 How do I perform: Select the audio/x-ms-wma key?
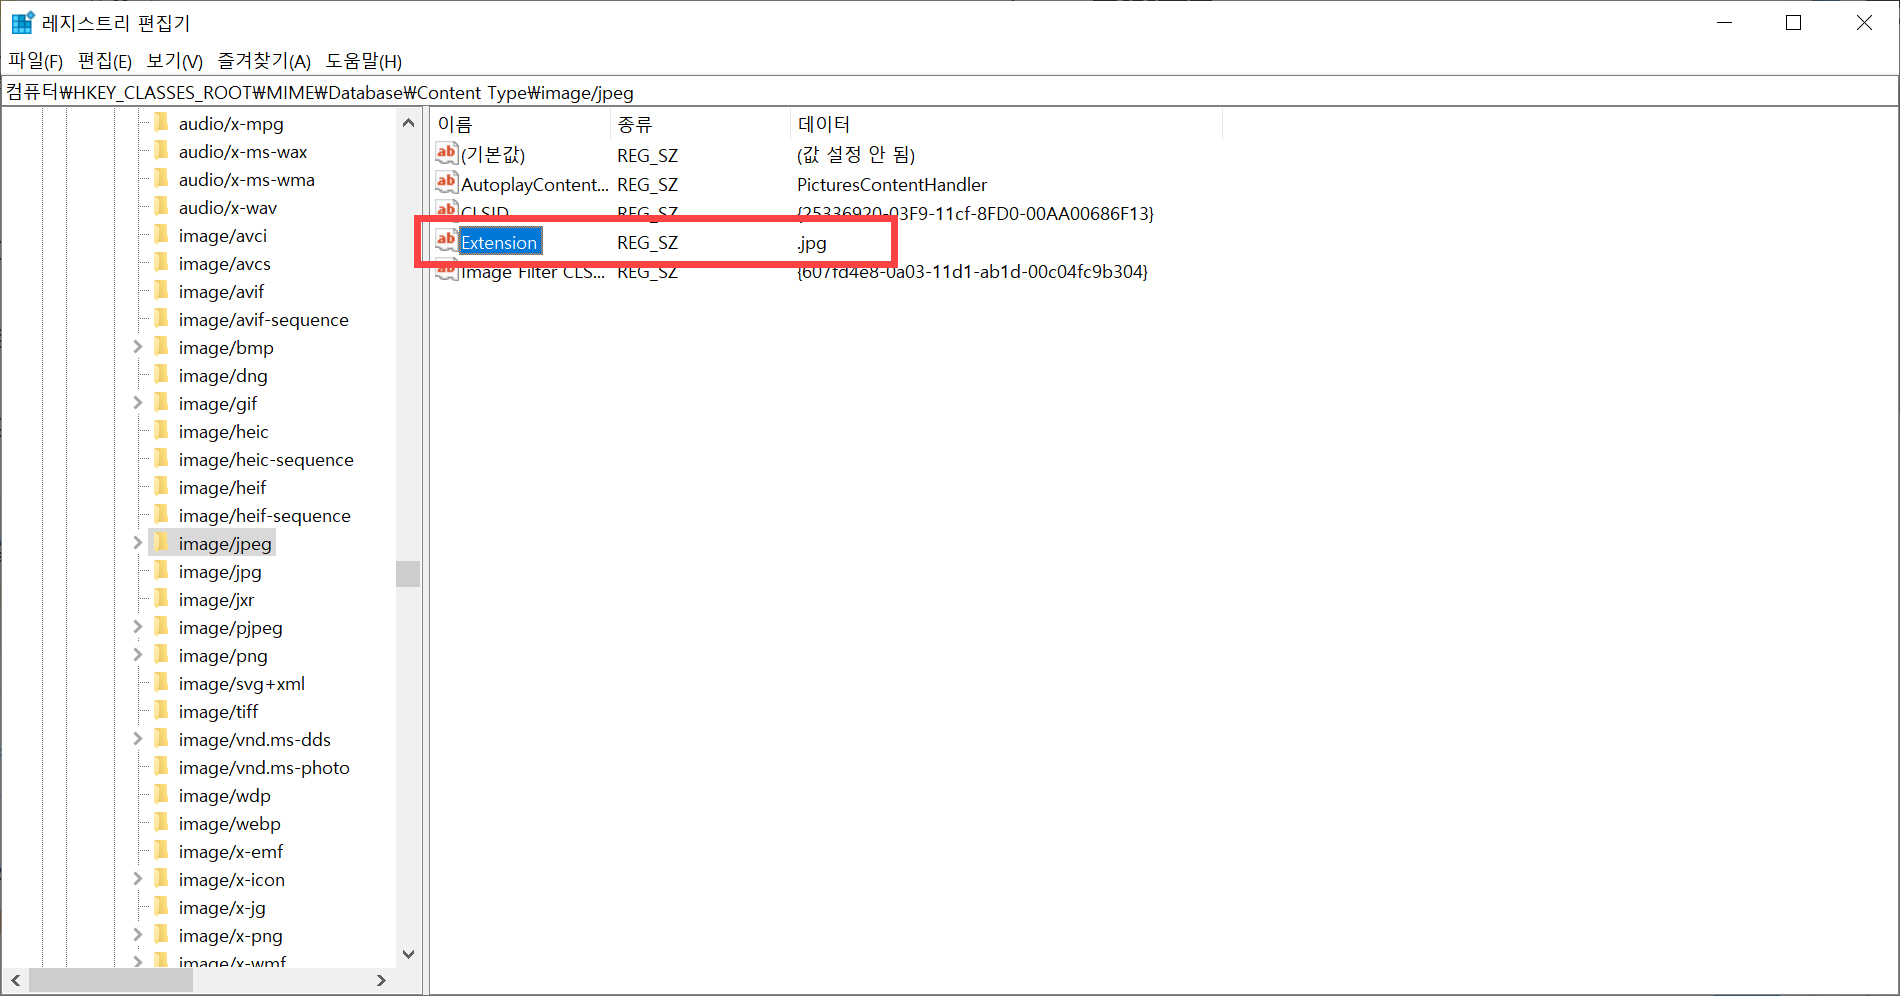pos(247,180)
